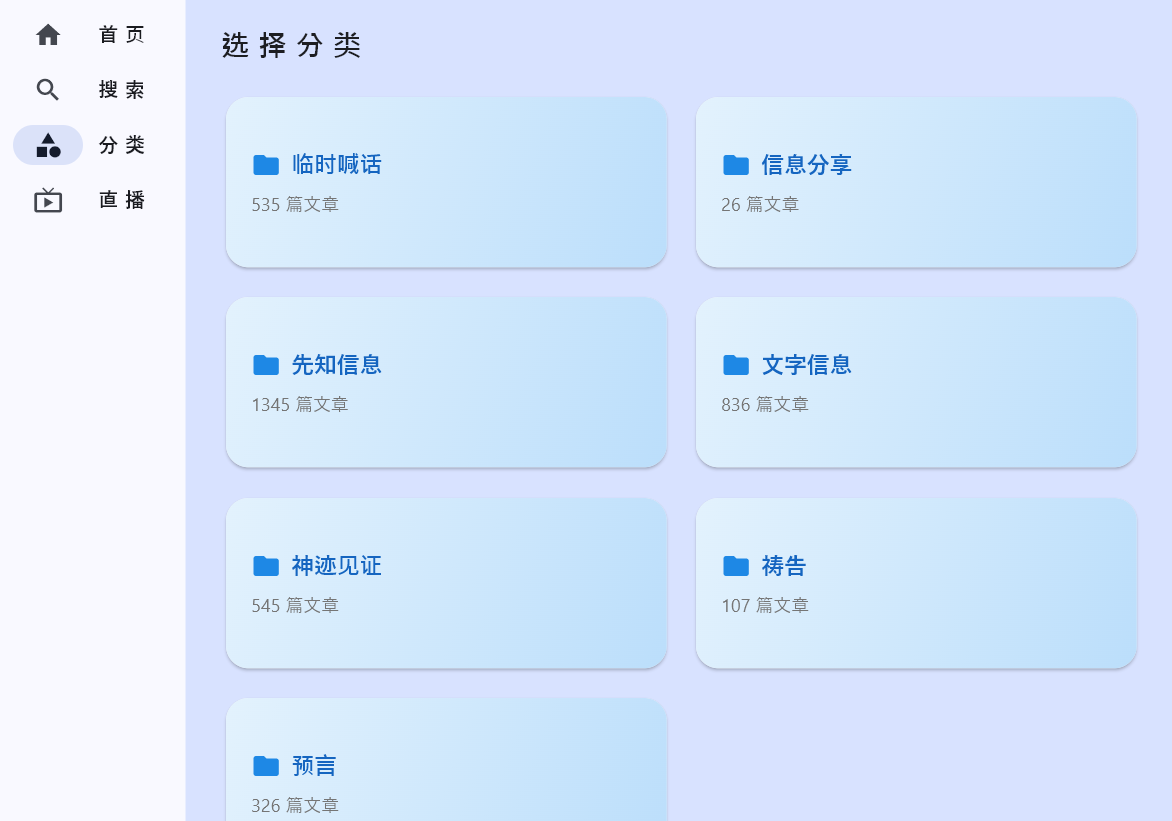Click the folder icon beside 临时喊话
1172x821 pixels.
(266, 165)
